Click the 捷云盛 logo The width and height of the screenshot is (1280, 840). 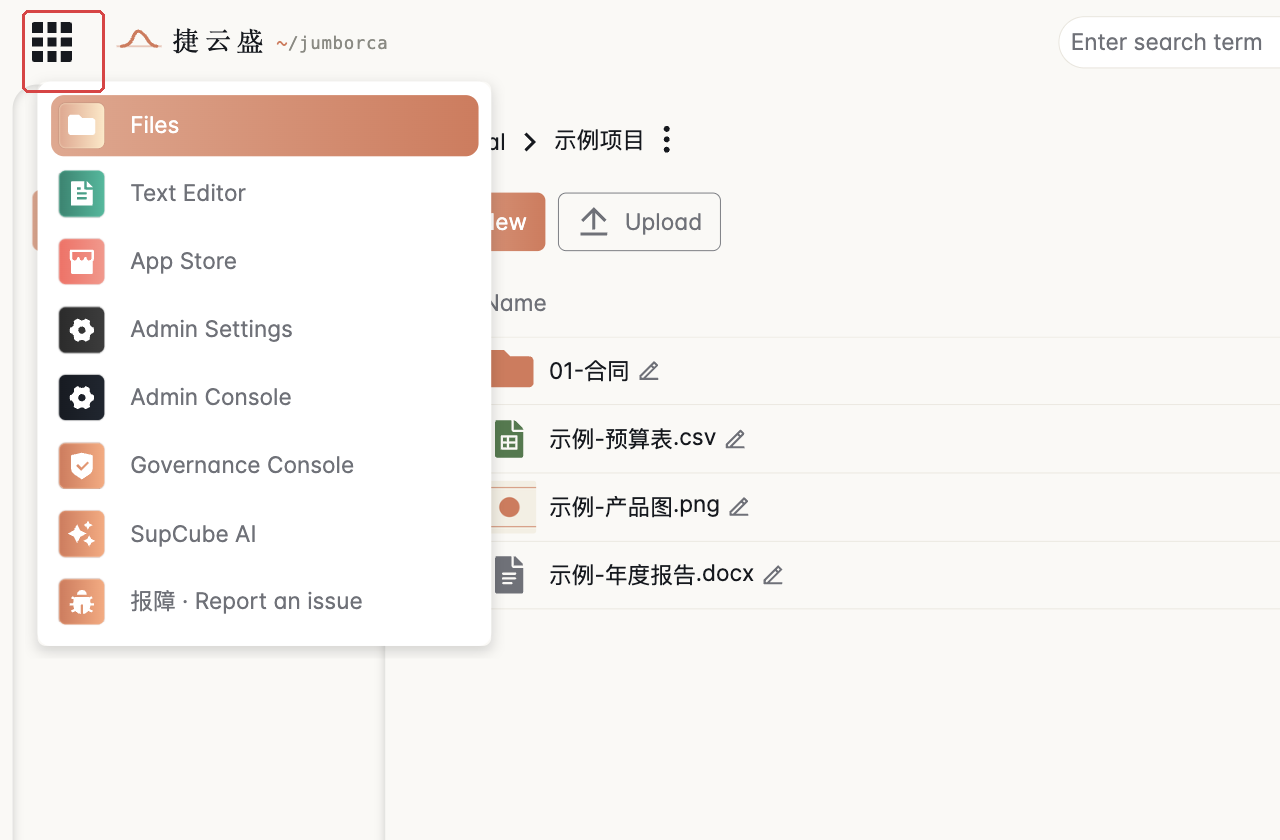pyautogui.click(x=191, y=41)
